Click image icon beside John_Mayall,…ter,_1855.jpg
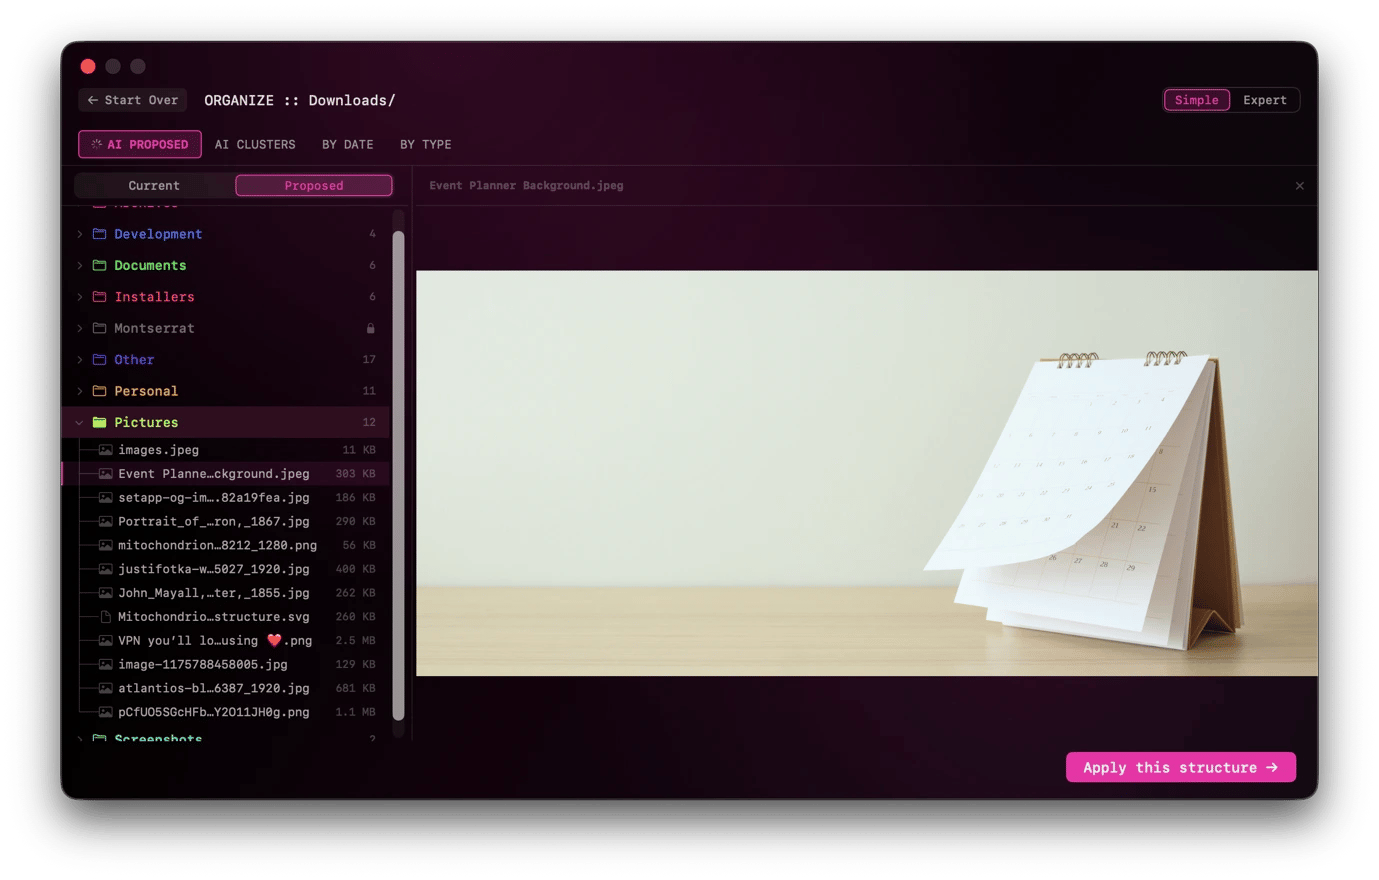The height and width of the screenshot is (880, 1379). tap(105, 593)
